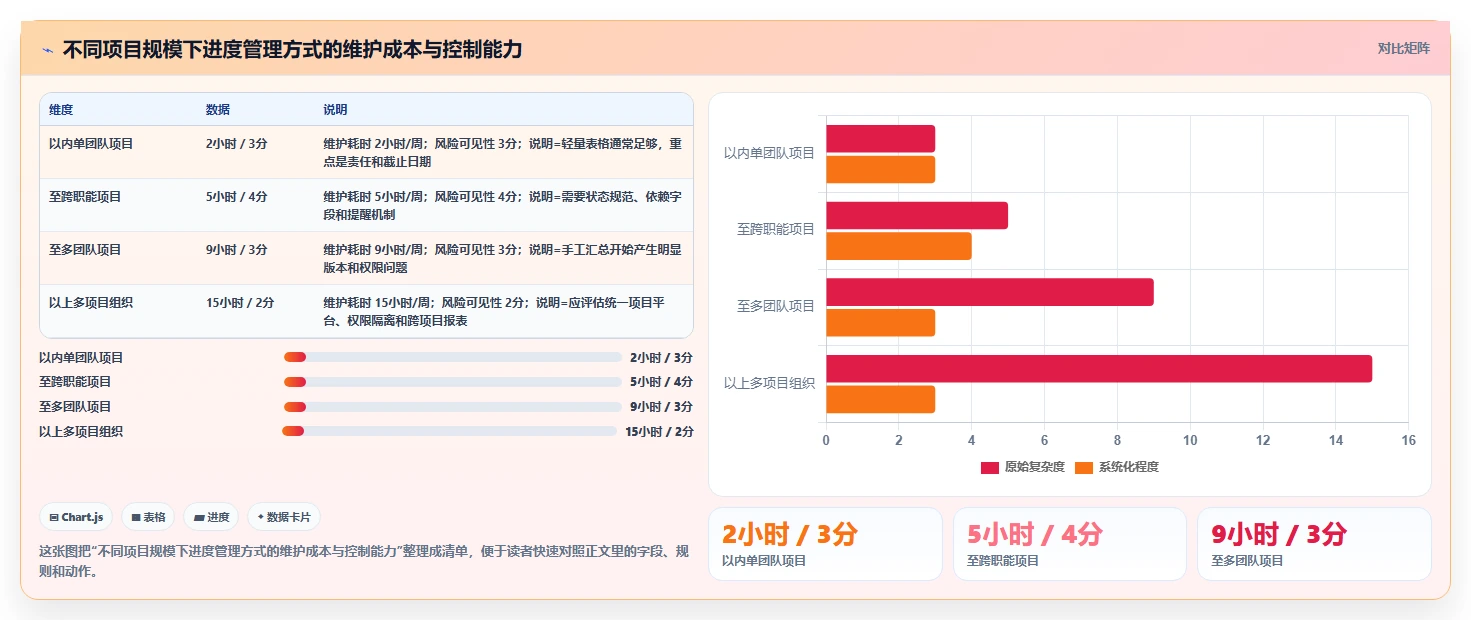Toggle the 系统化程度 orange legend swatch
Screen dimensions: 1471x620
[1084, 467]
